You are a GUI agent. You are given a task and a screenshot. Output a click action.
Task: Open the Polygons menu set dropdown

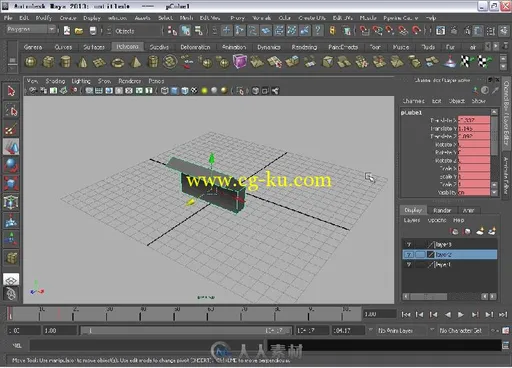tap(31, 29)
